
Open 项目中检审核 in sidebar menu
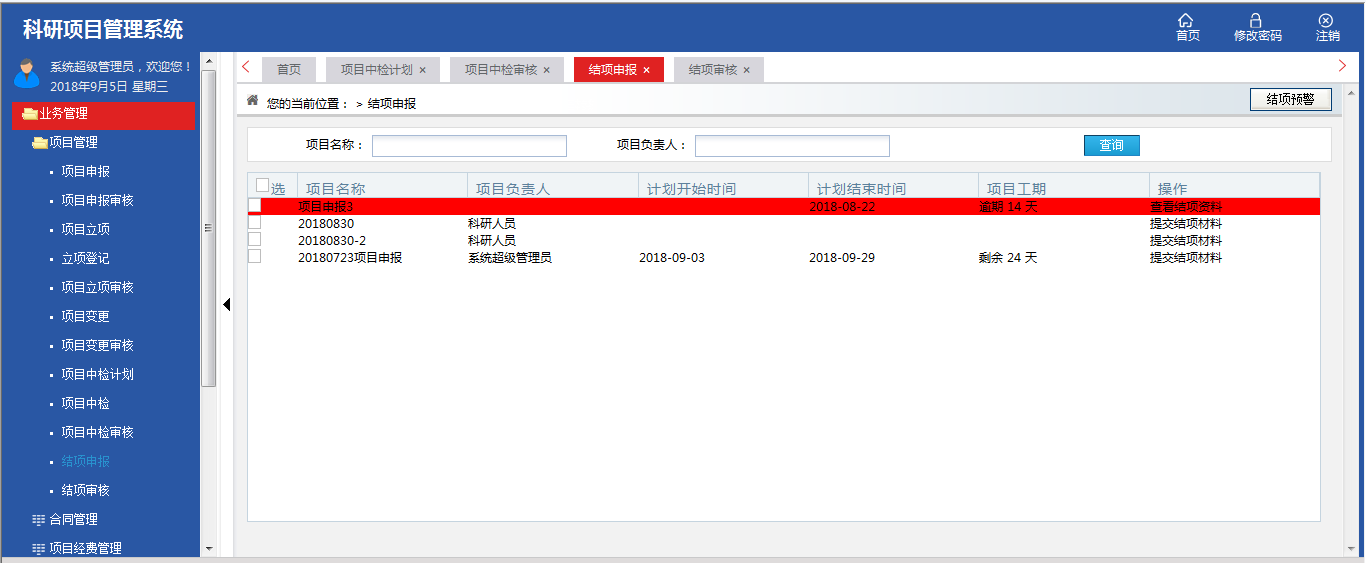point(98,433)
